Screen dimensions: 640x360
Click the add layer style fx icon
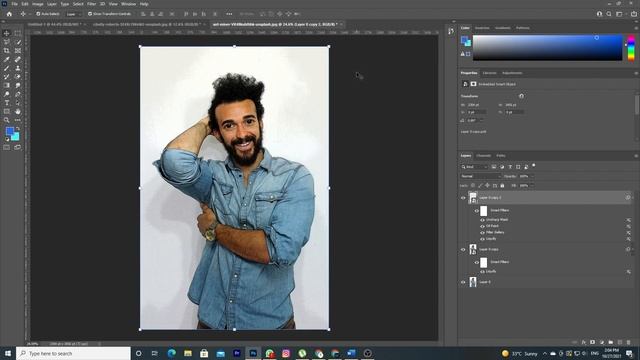[584, 342]
